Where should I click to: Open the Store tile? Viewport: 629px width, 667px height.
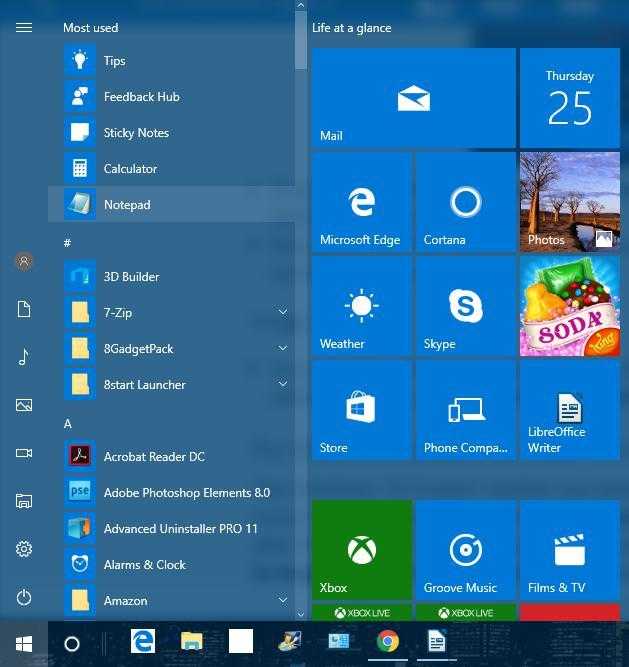[x=361, y=410]
